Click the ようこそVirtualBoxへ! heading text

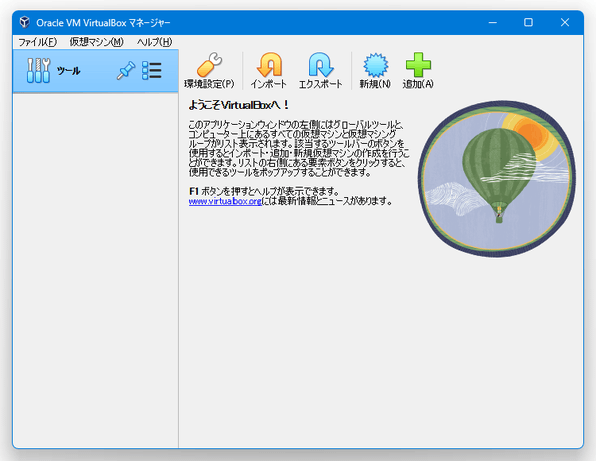coord(239,105)
